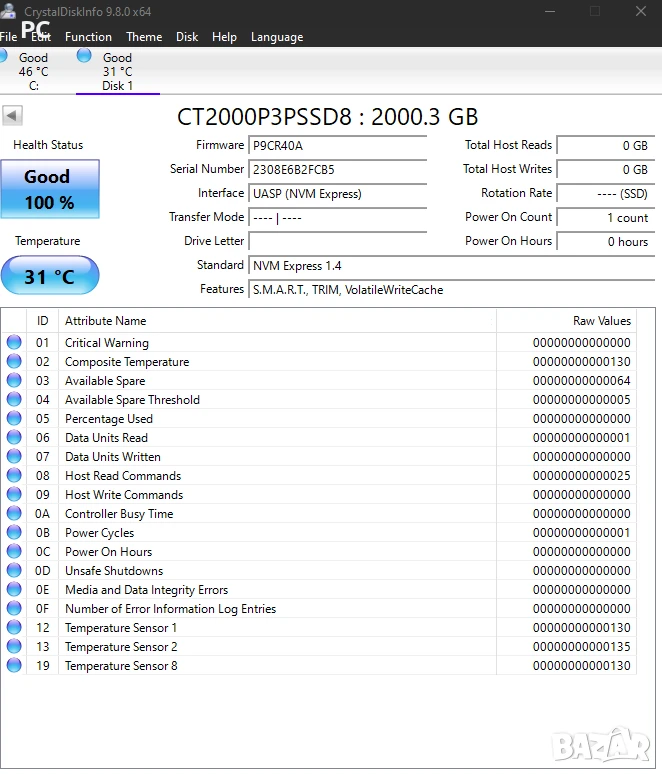Click status circle for Temperature Sensor 2

pyautogui.click(x=14, y=646)
